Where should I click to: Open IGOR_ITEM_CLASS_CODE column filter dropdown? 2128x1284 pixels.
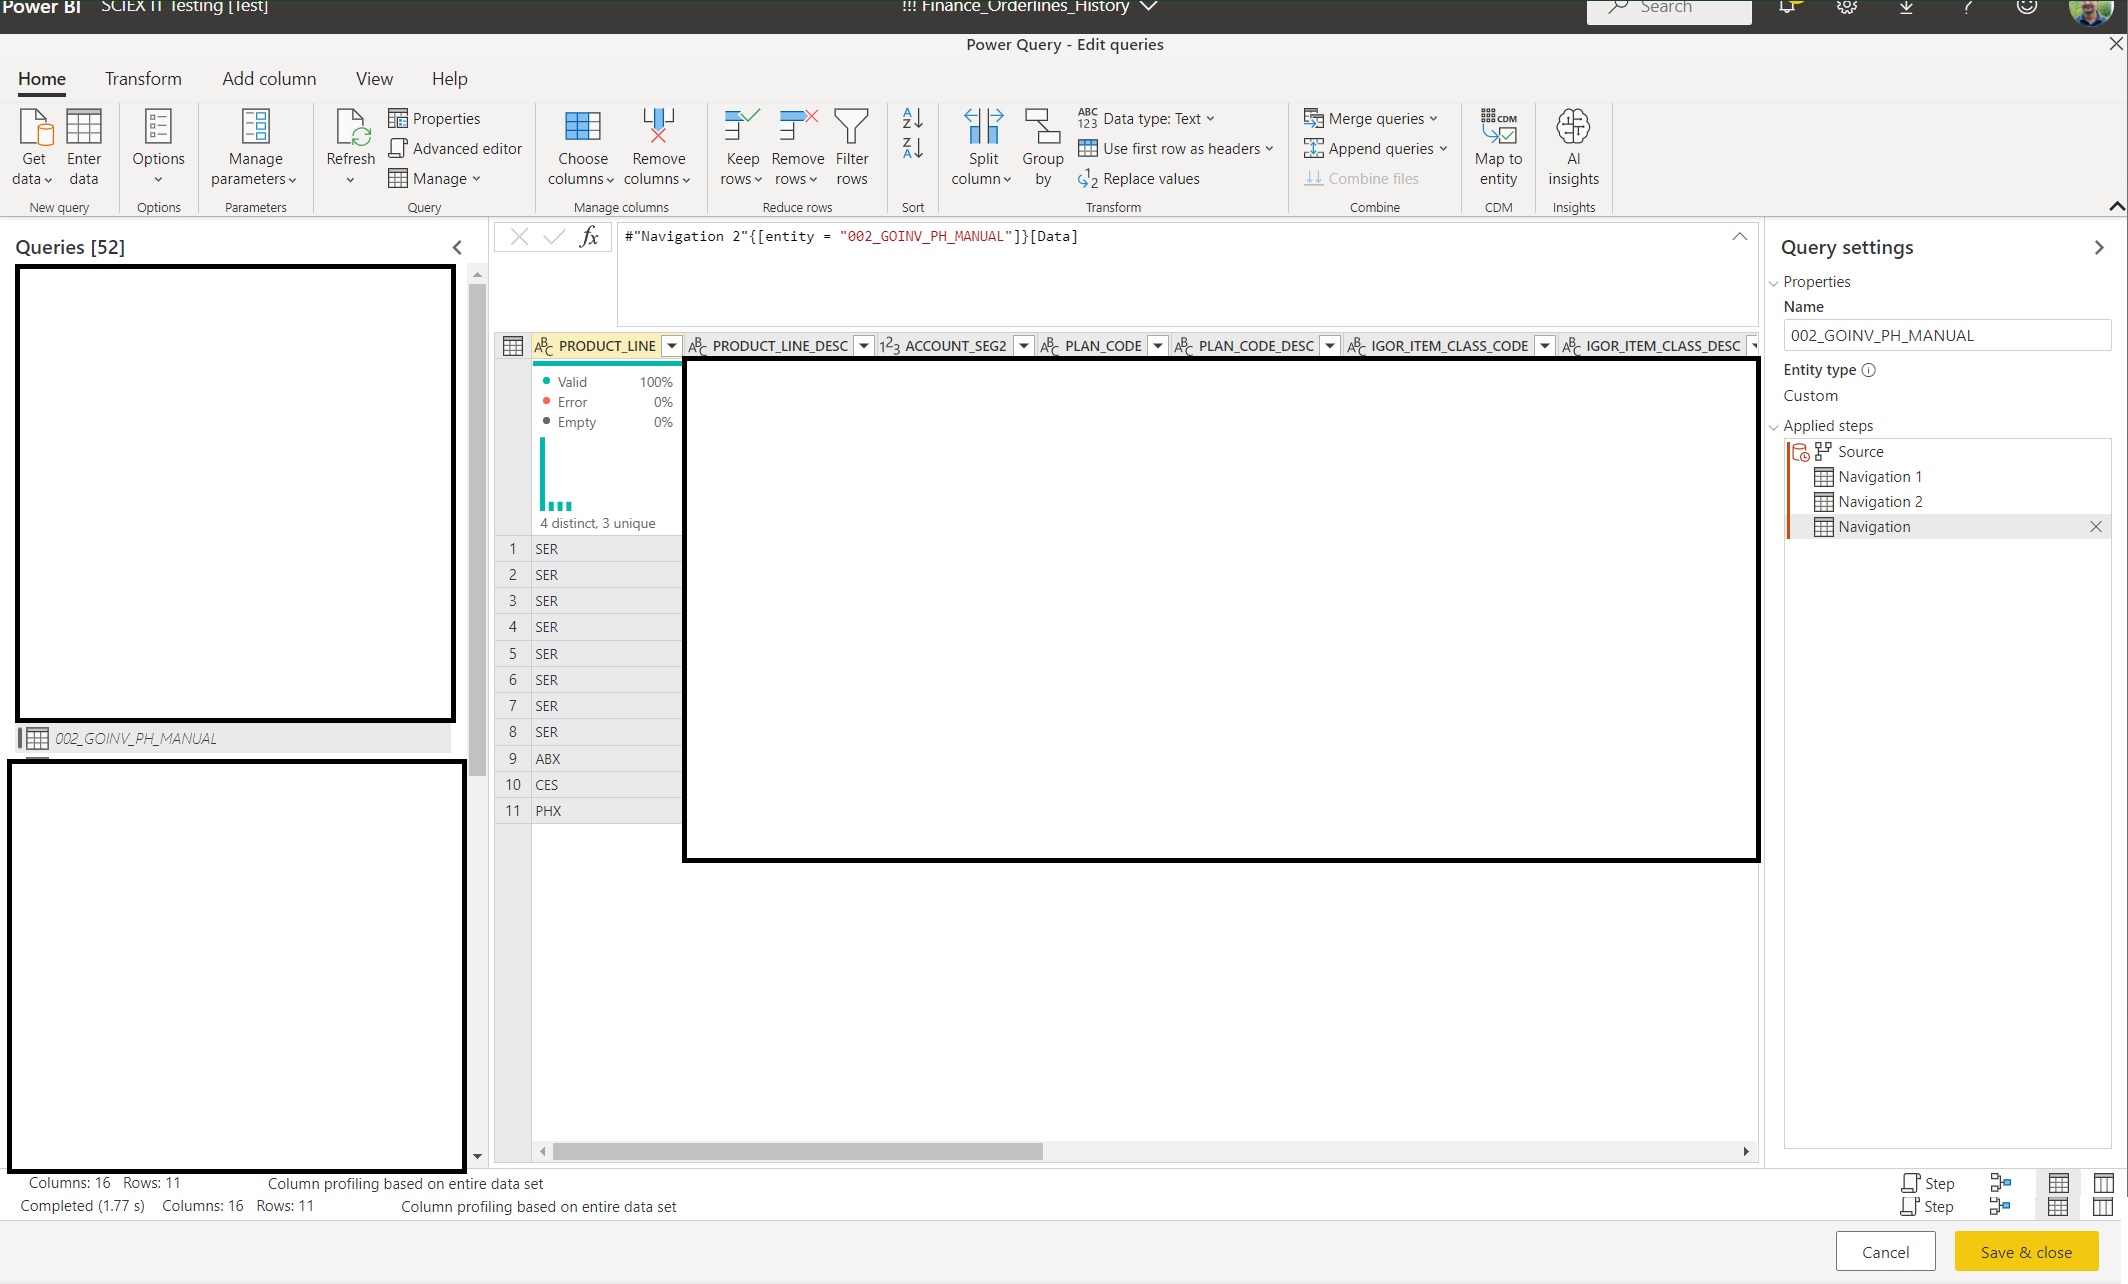pos(1545,346)
